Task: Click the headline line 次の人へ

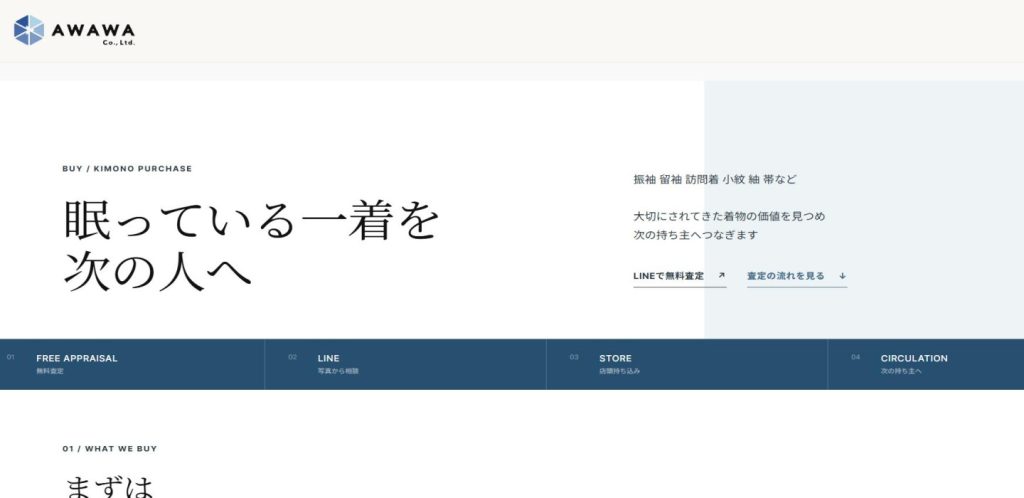Action: 157,269
